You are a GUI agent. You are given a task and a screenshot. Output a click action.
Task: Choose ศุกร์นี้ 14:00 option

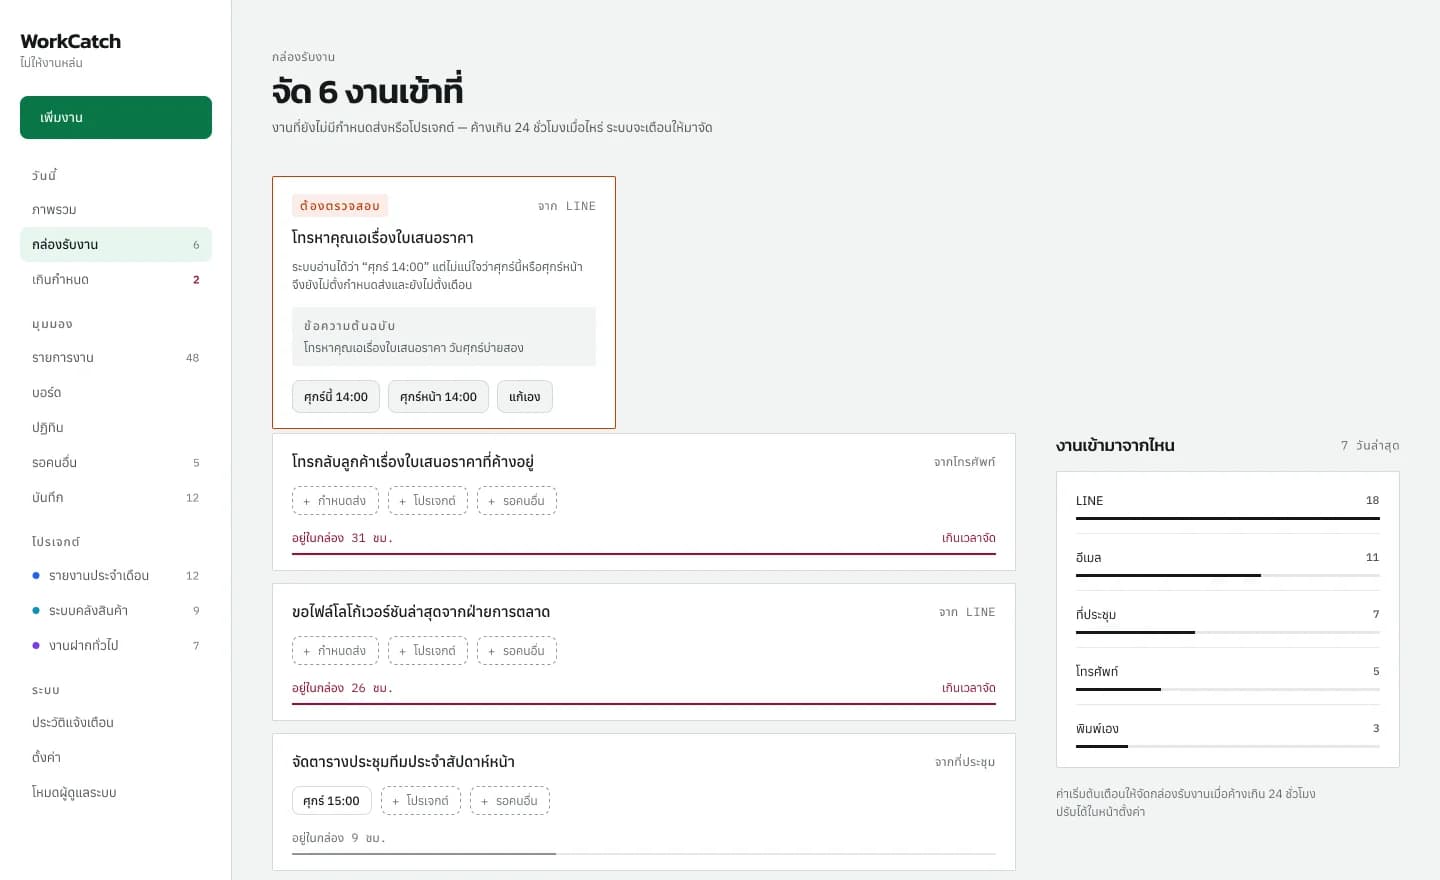click(336, 397)
